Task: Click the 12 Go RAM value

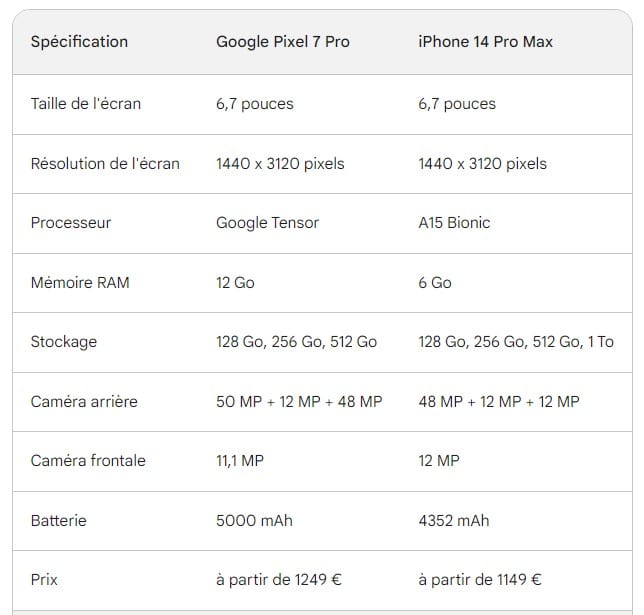Action: coord(235,283)
